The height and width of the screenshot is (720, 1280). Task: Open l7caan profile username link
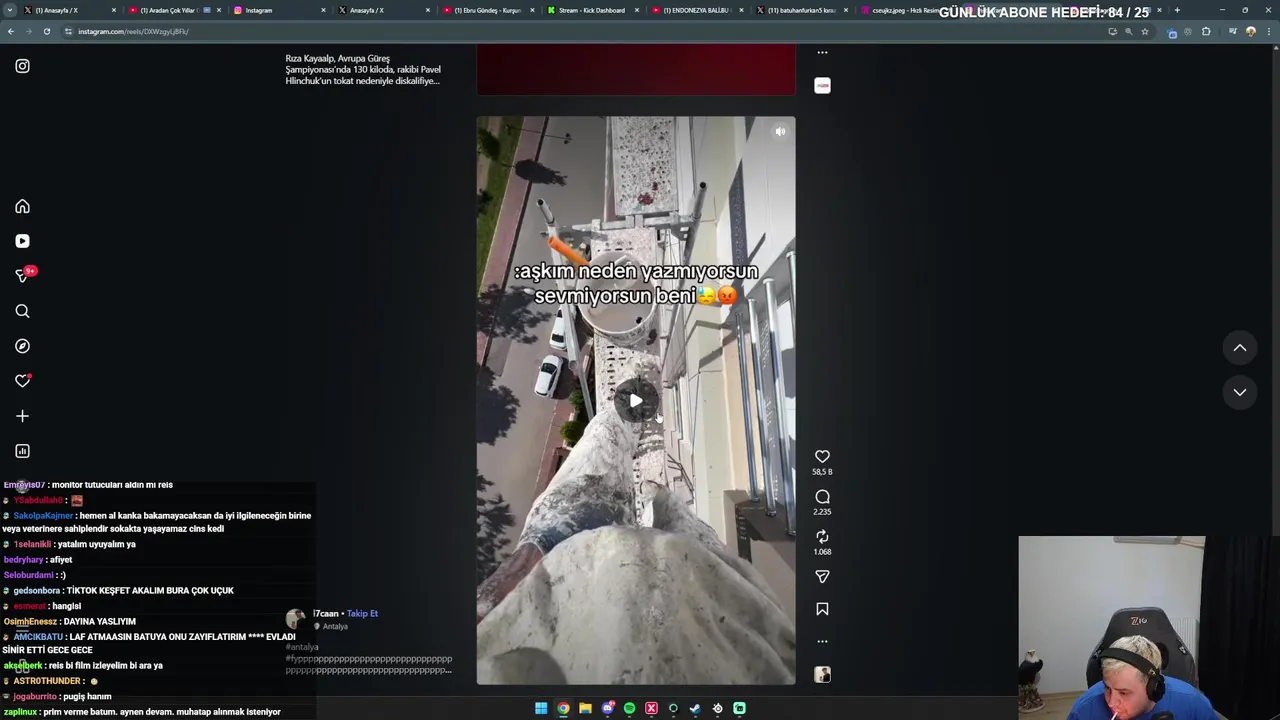coord(326,614)
